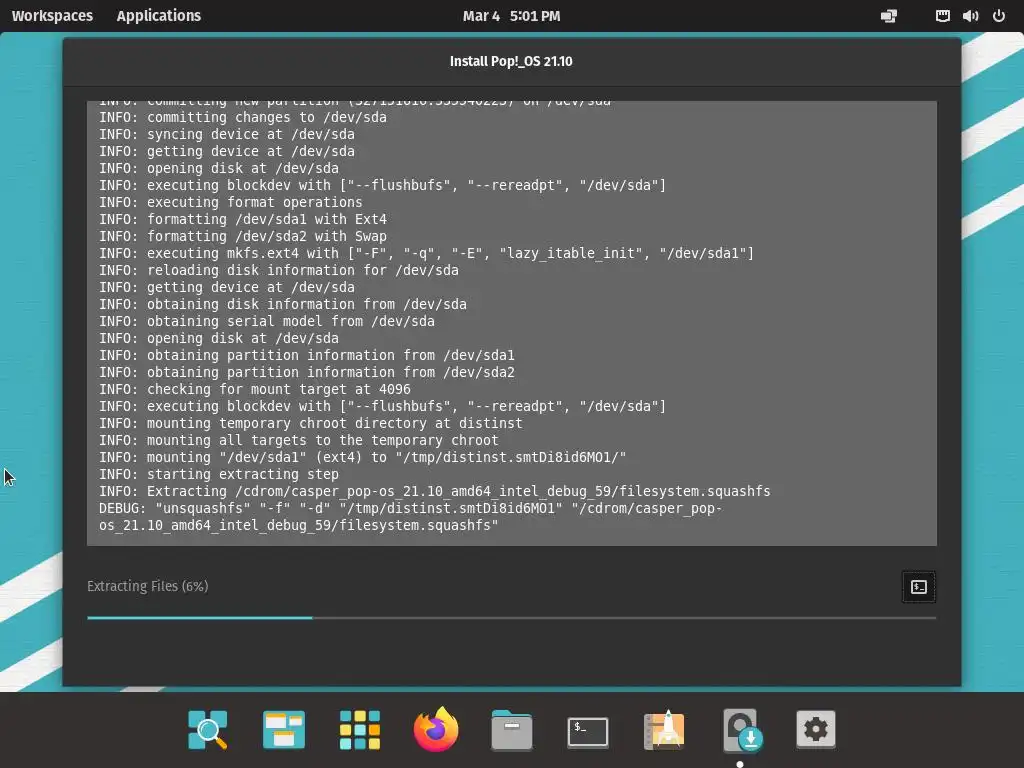Screen dimensions: 1024x768
Task: Click log line 'mounting temporary chroot directory at distinst'
Action: pos(311,423)
